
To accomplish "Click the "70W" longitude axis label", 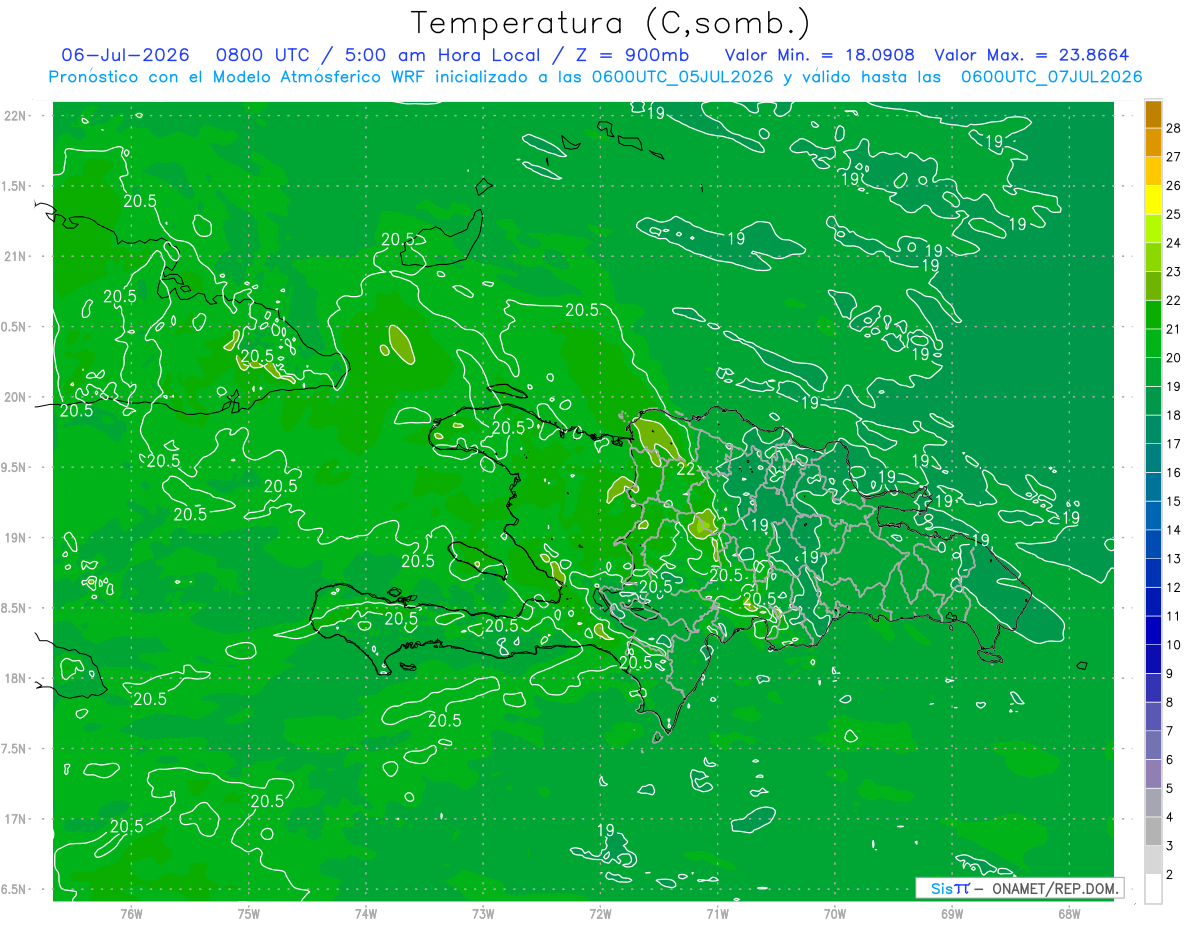I will tap(835, 912).
